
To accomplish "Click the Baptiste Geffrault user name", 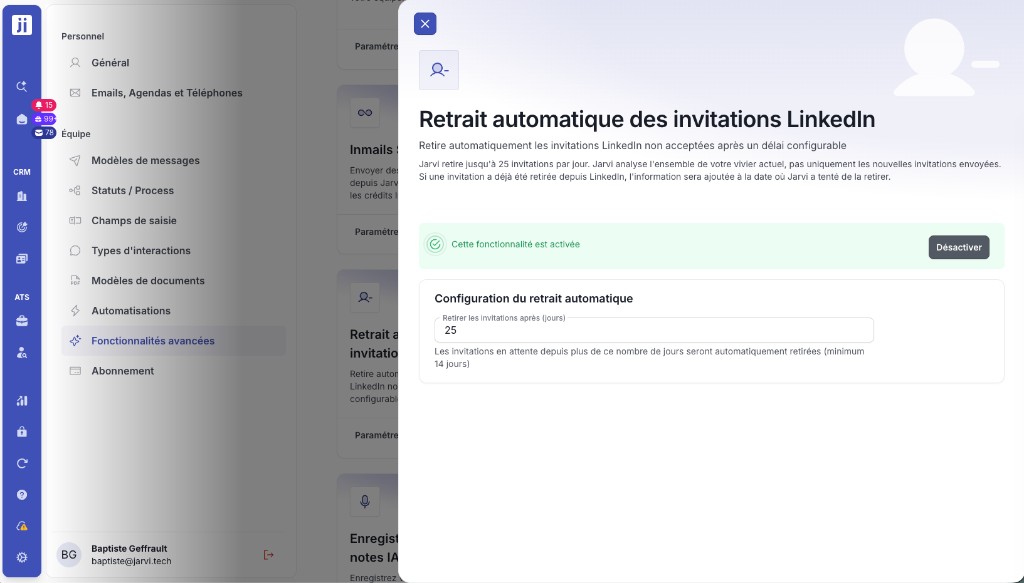I will pos(129,548).
